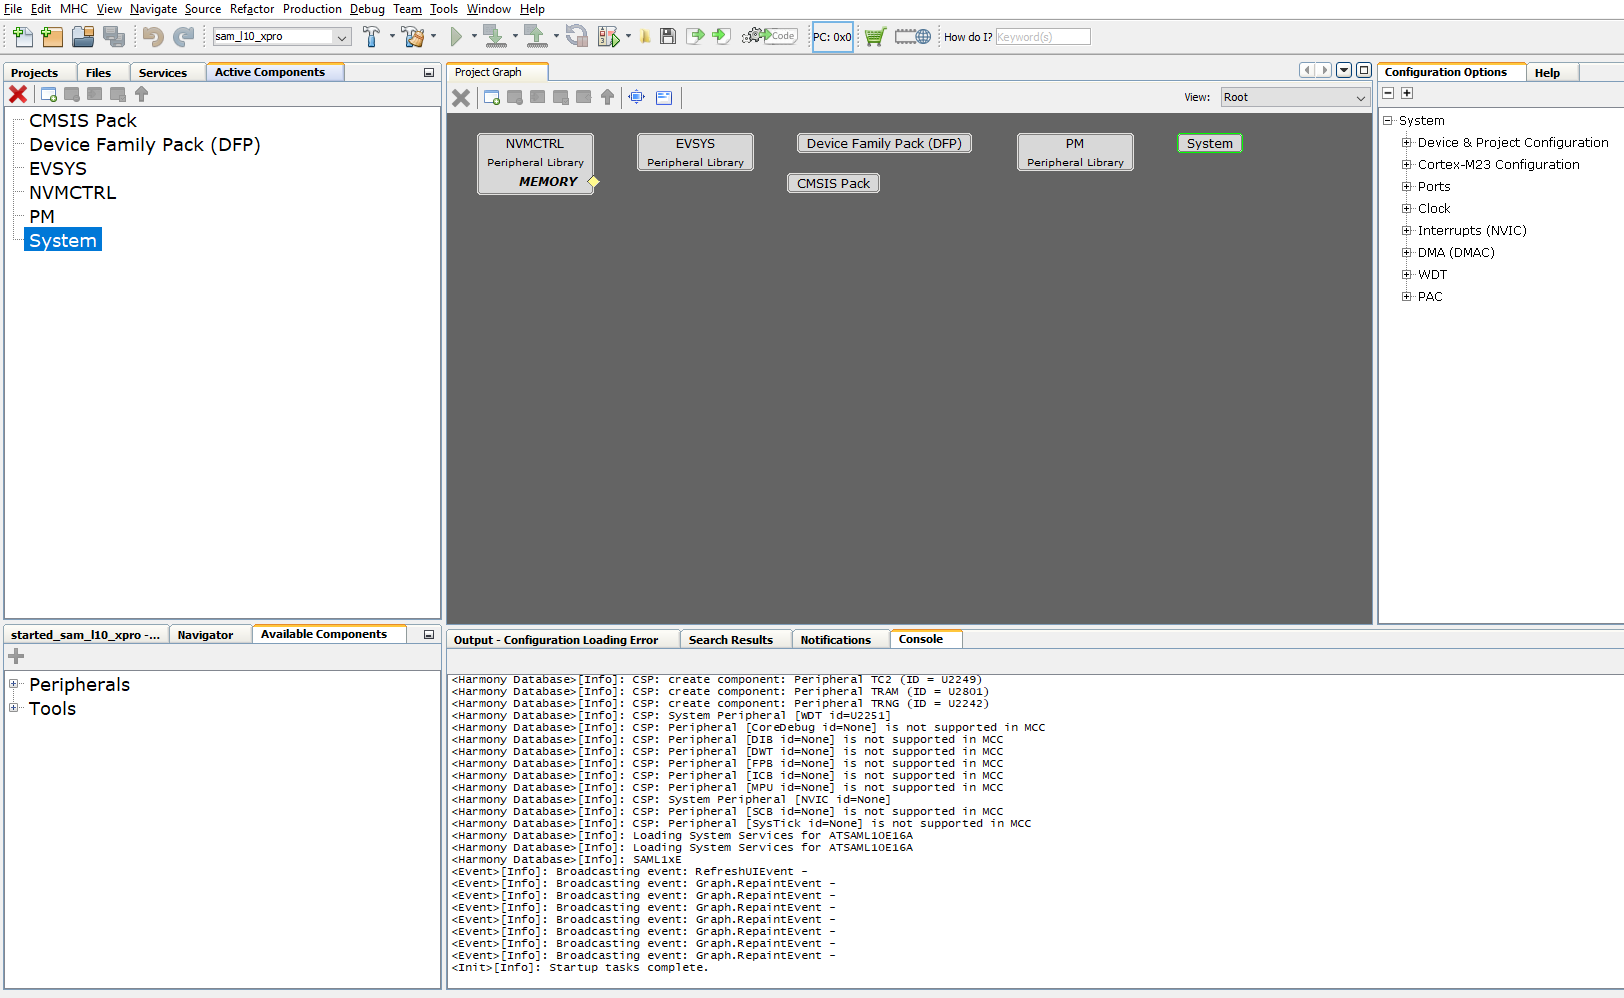Click the Undo icon in the toolbar
The image size is (1624, 998).
pyautogui.click(x=152, y=36)
